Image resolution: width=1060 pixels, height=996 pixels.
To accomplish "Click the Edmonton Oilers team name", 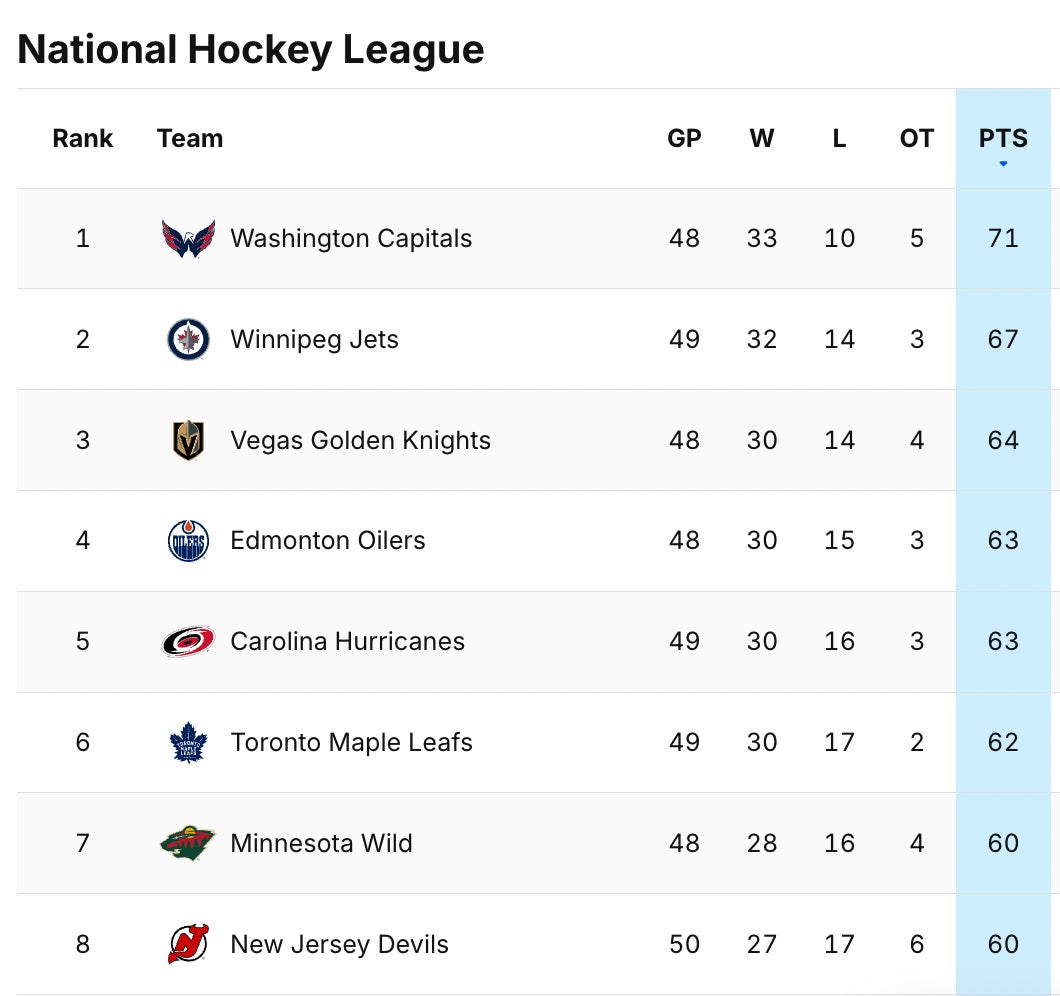I will click(x=328, y=541).
